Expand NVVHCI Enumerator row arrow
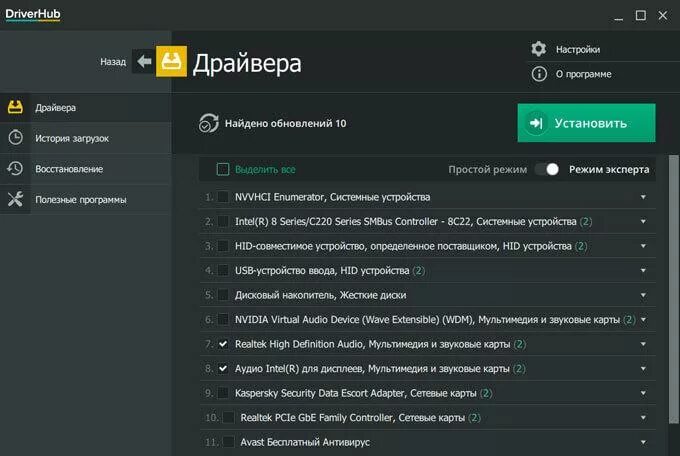680x456 pixels. point(643,197)
